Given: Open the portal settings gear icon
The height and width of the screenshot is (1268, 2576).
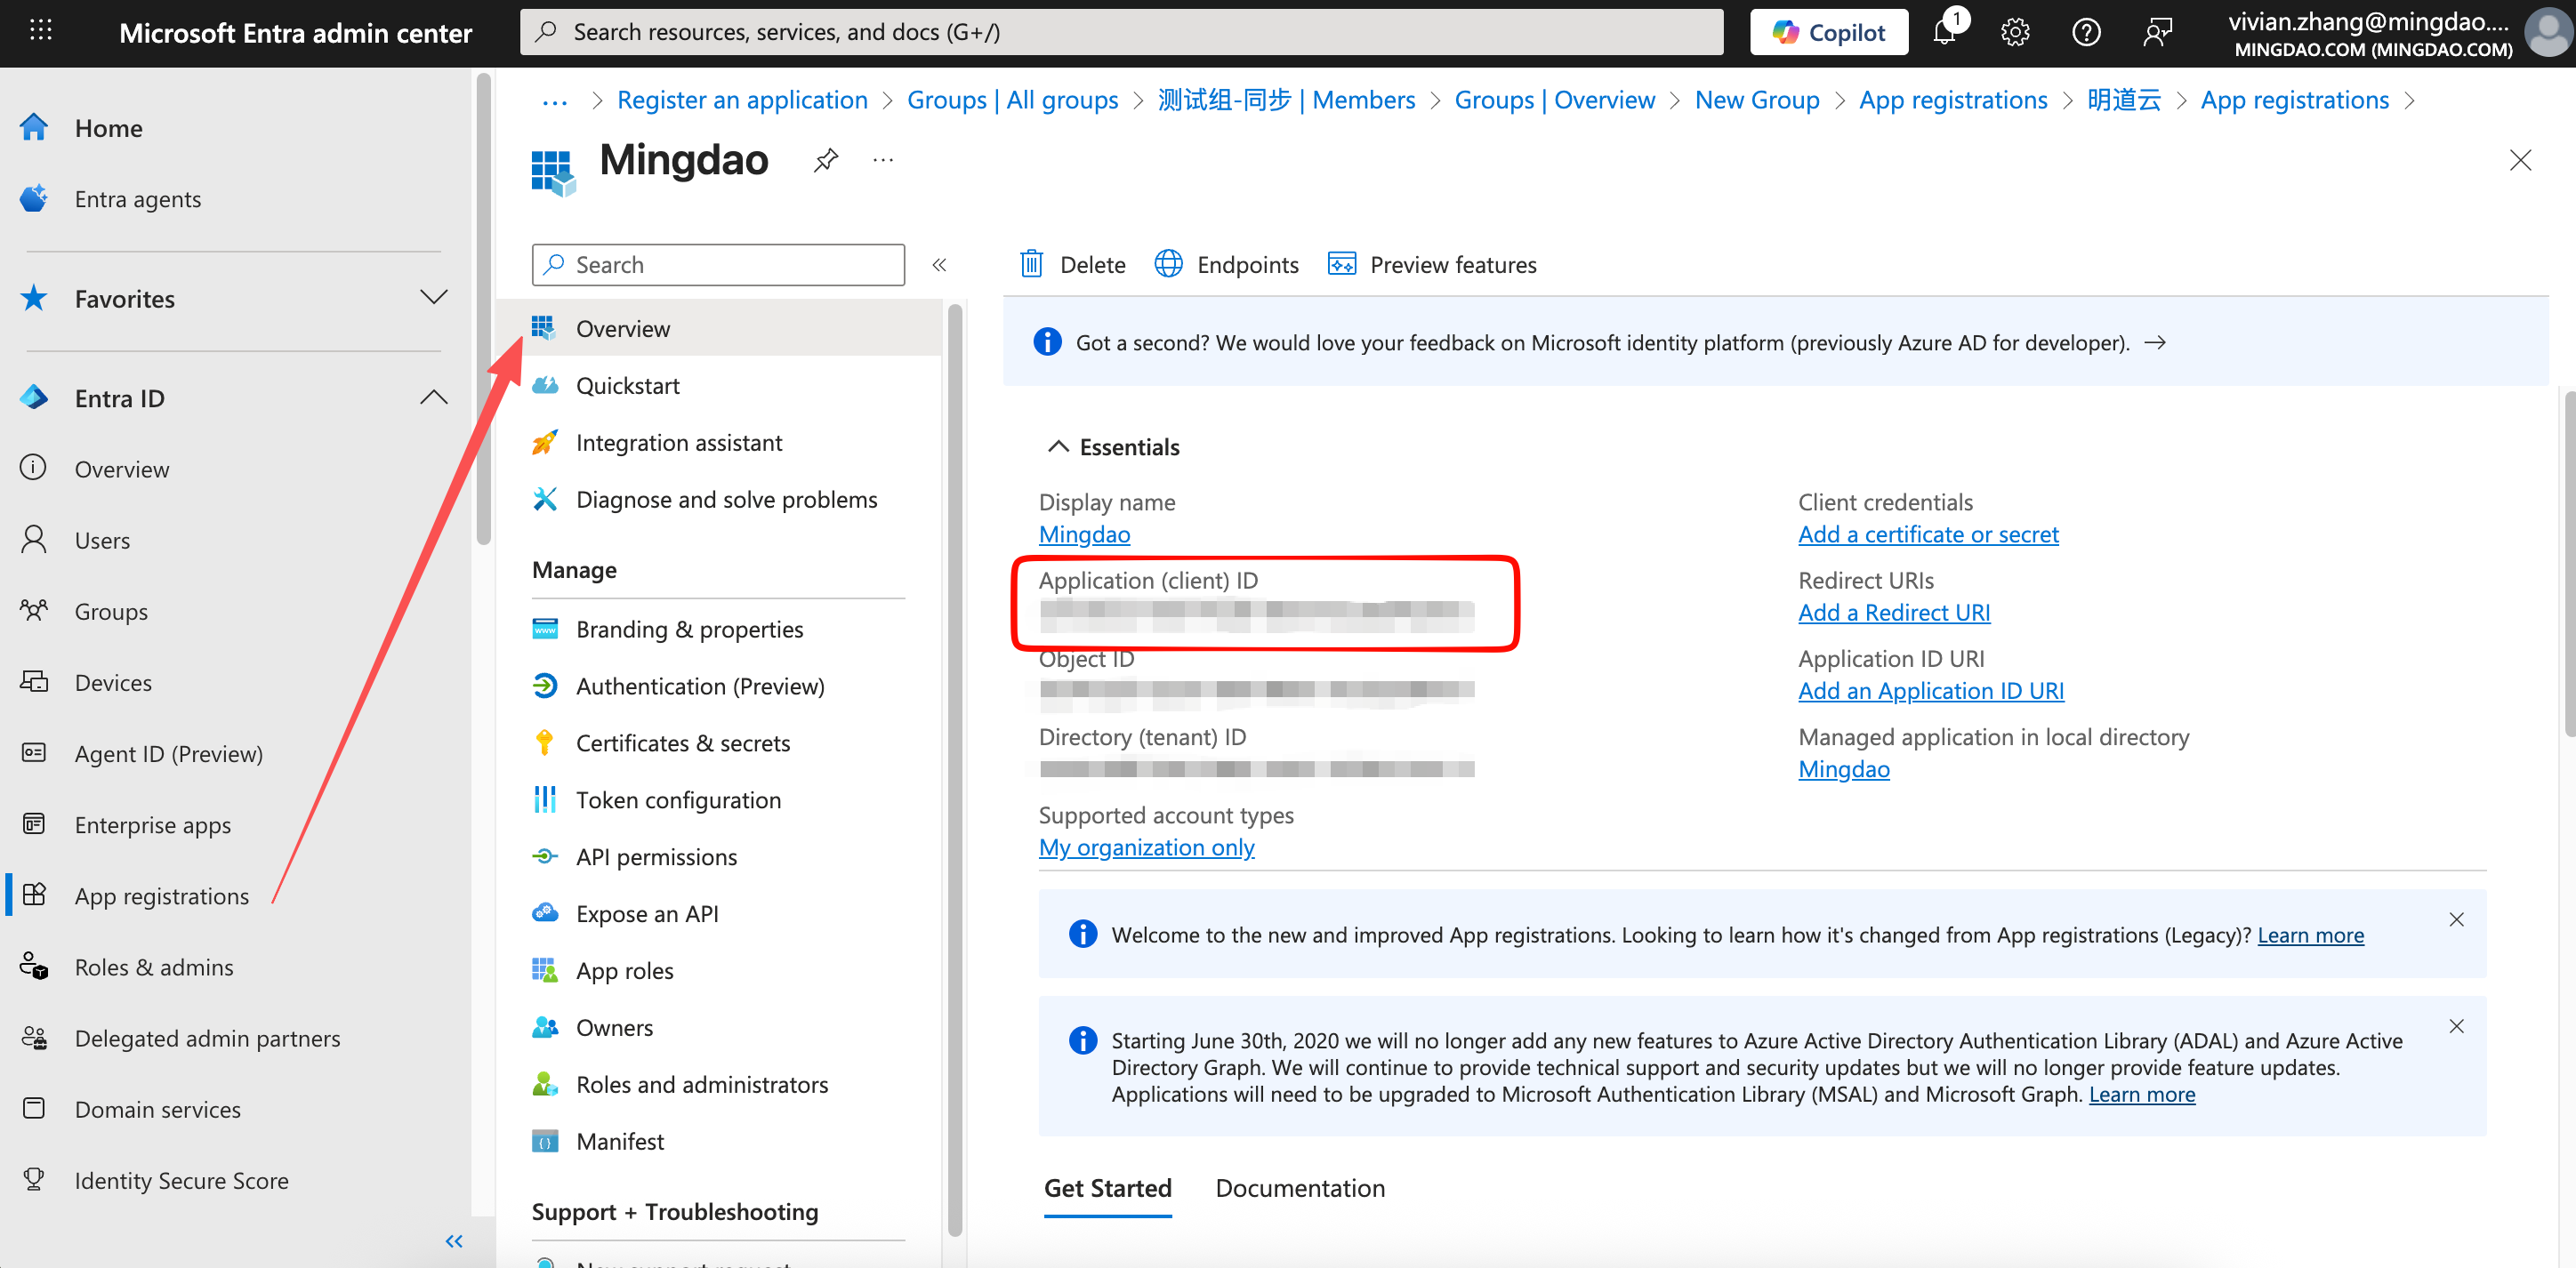Looking at the screenshot, I should [2015, 32].
